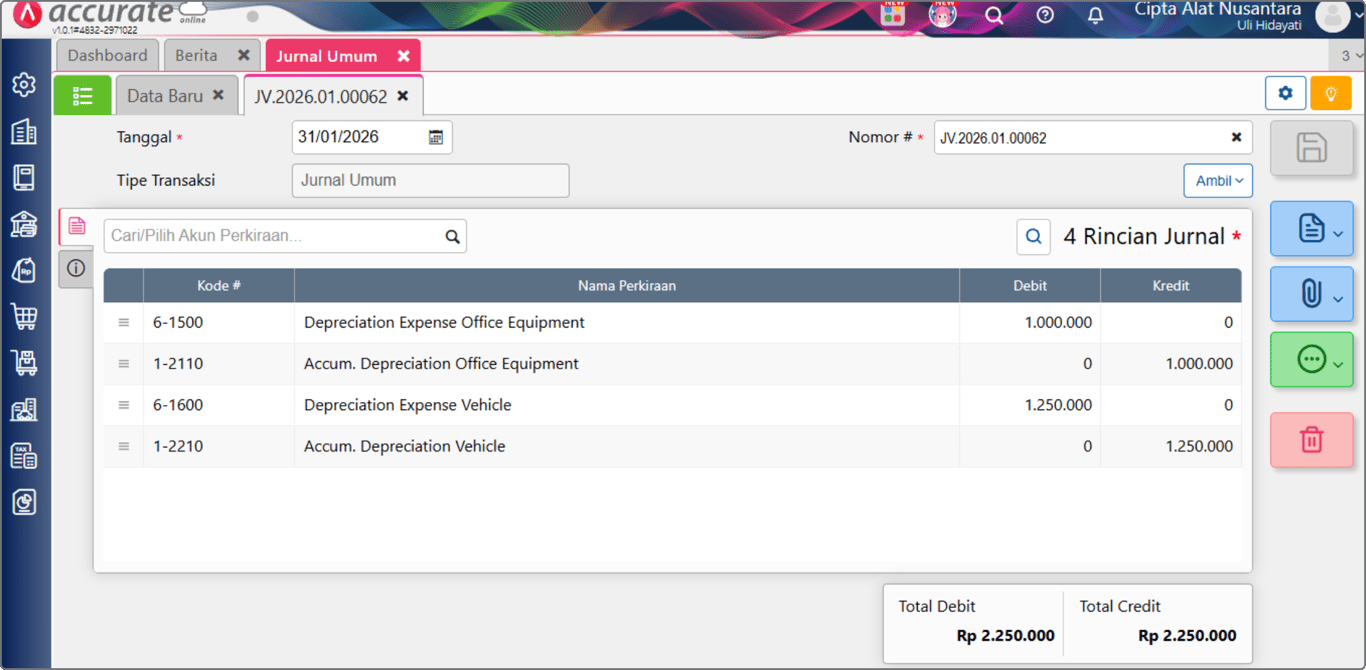
Task: Open the reports chart icon in sidebar
Action: click(24, 502)
